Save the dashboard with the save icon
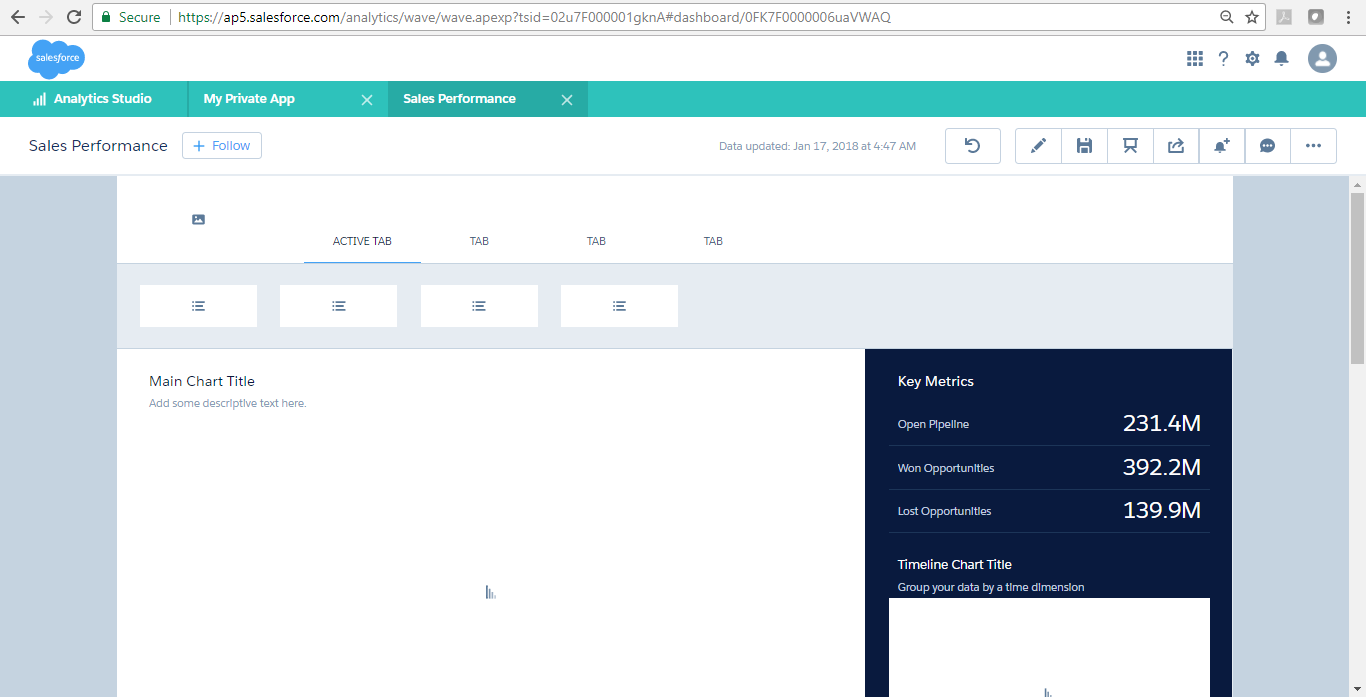1366x697 pixels. [x=1084, y=145]
